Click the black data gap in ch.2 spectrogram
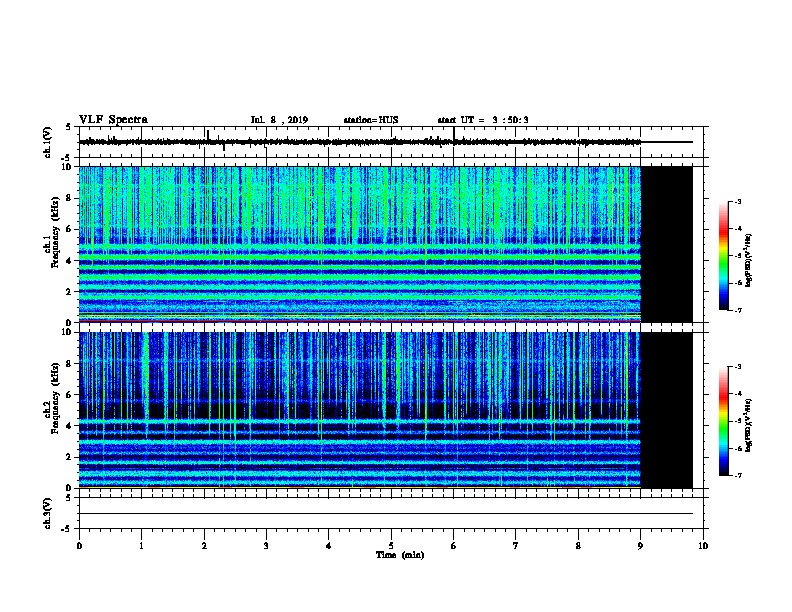 tap(667, 410)
